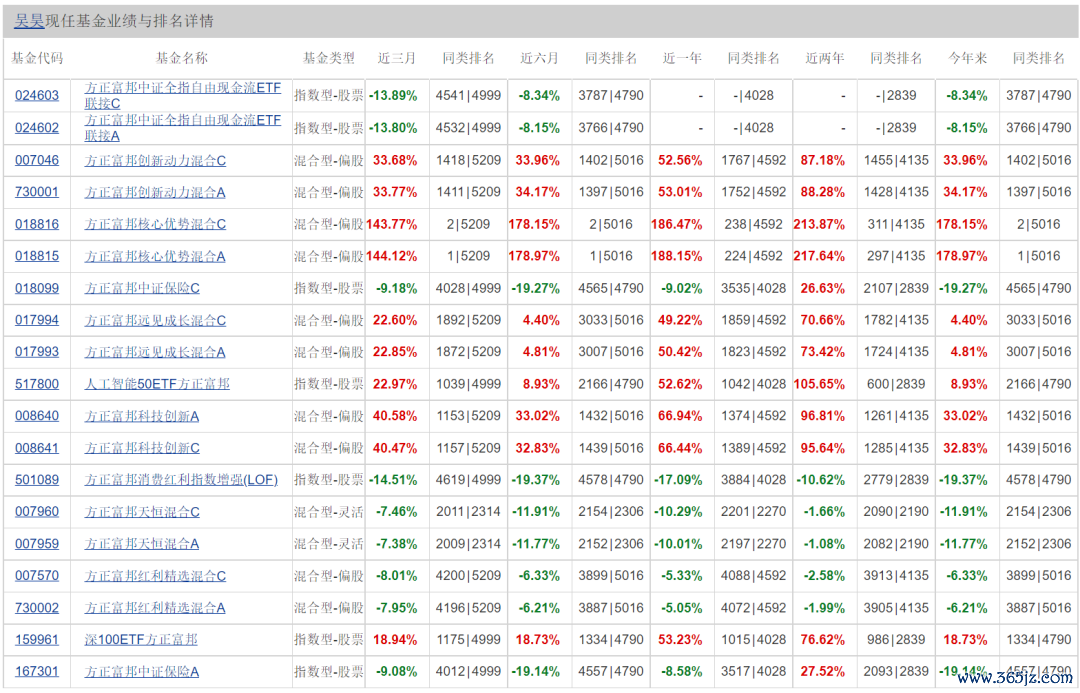The width and height of the screenshot is (1080, 693).
Task: Open 方正富邦红利精选混合C fund link
Action: click(x=155, y=576)
